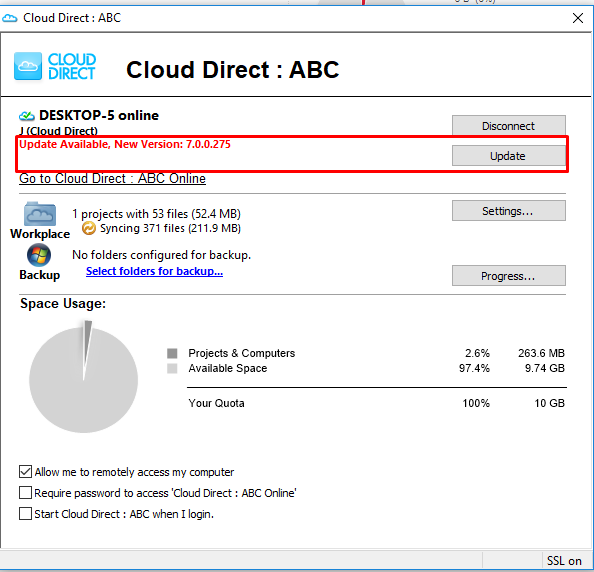
Task: Click the orange syncing icon
Action: tap(89, 228)
